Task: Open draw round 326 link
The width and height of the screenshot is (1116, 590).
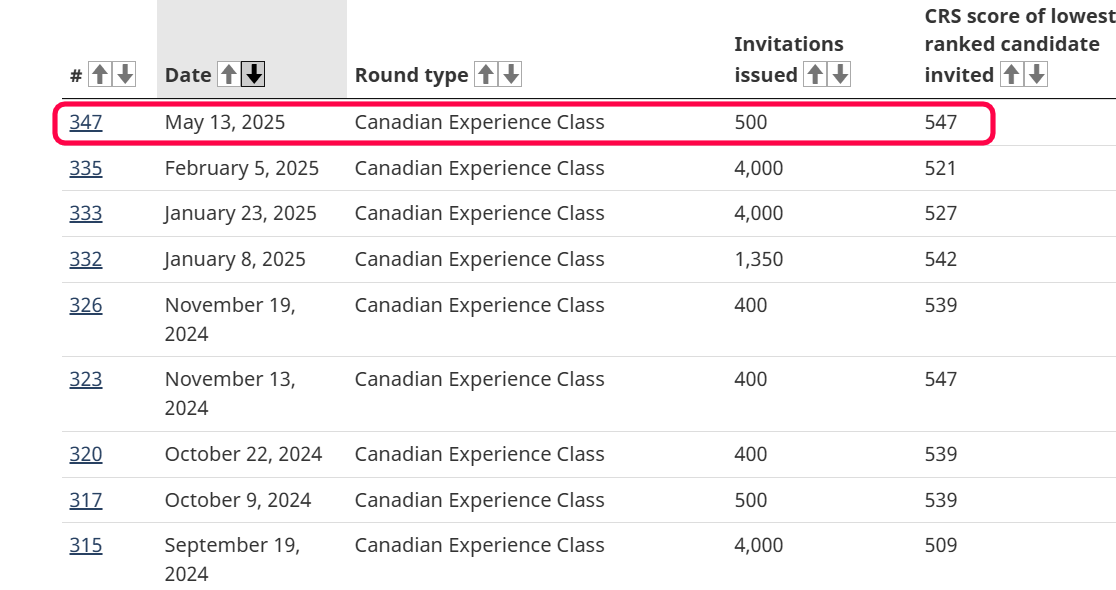Action: 85,305
